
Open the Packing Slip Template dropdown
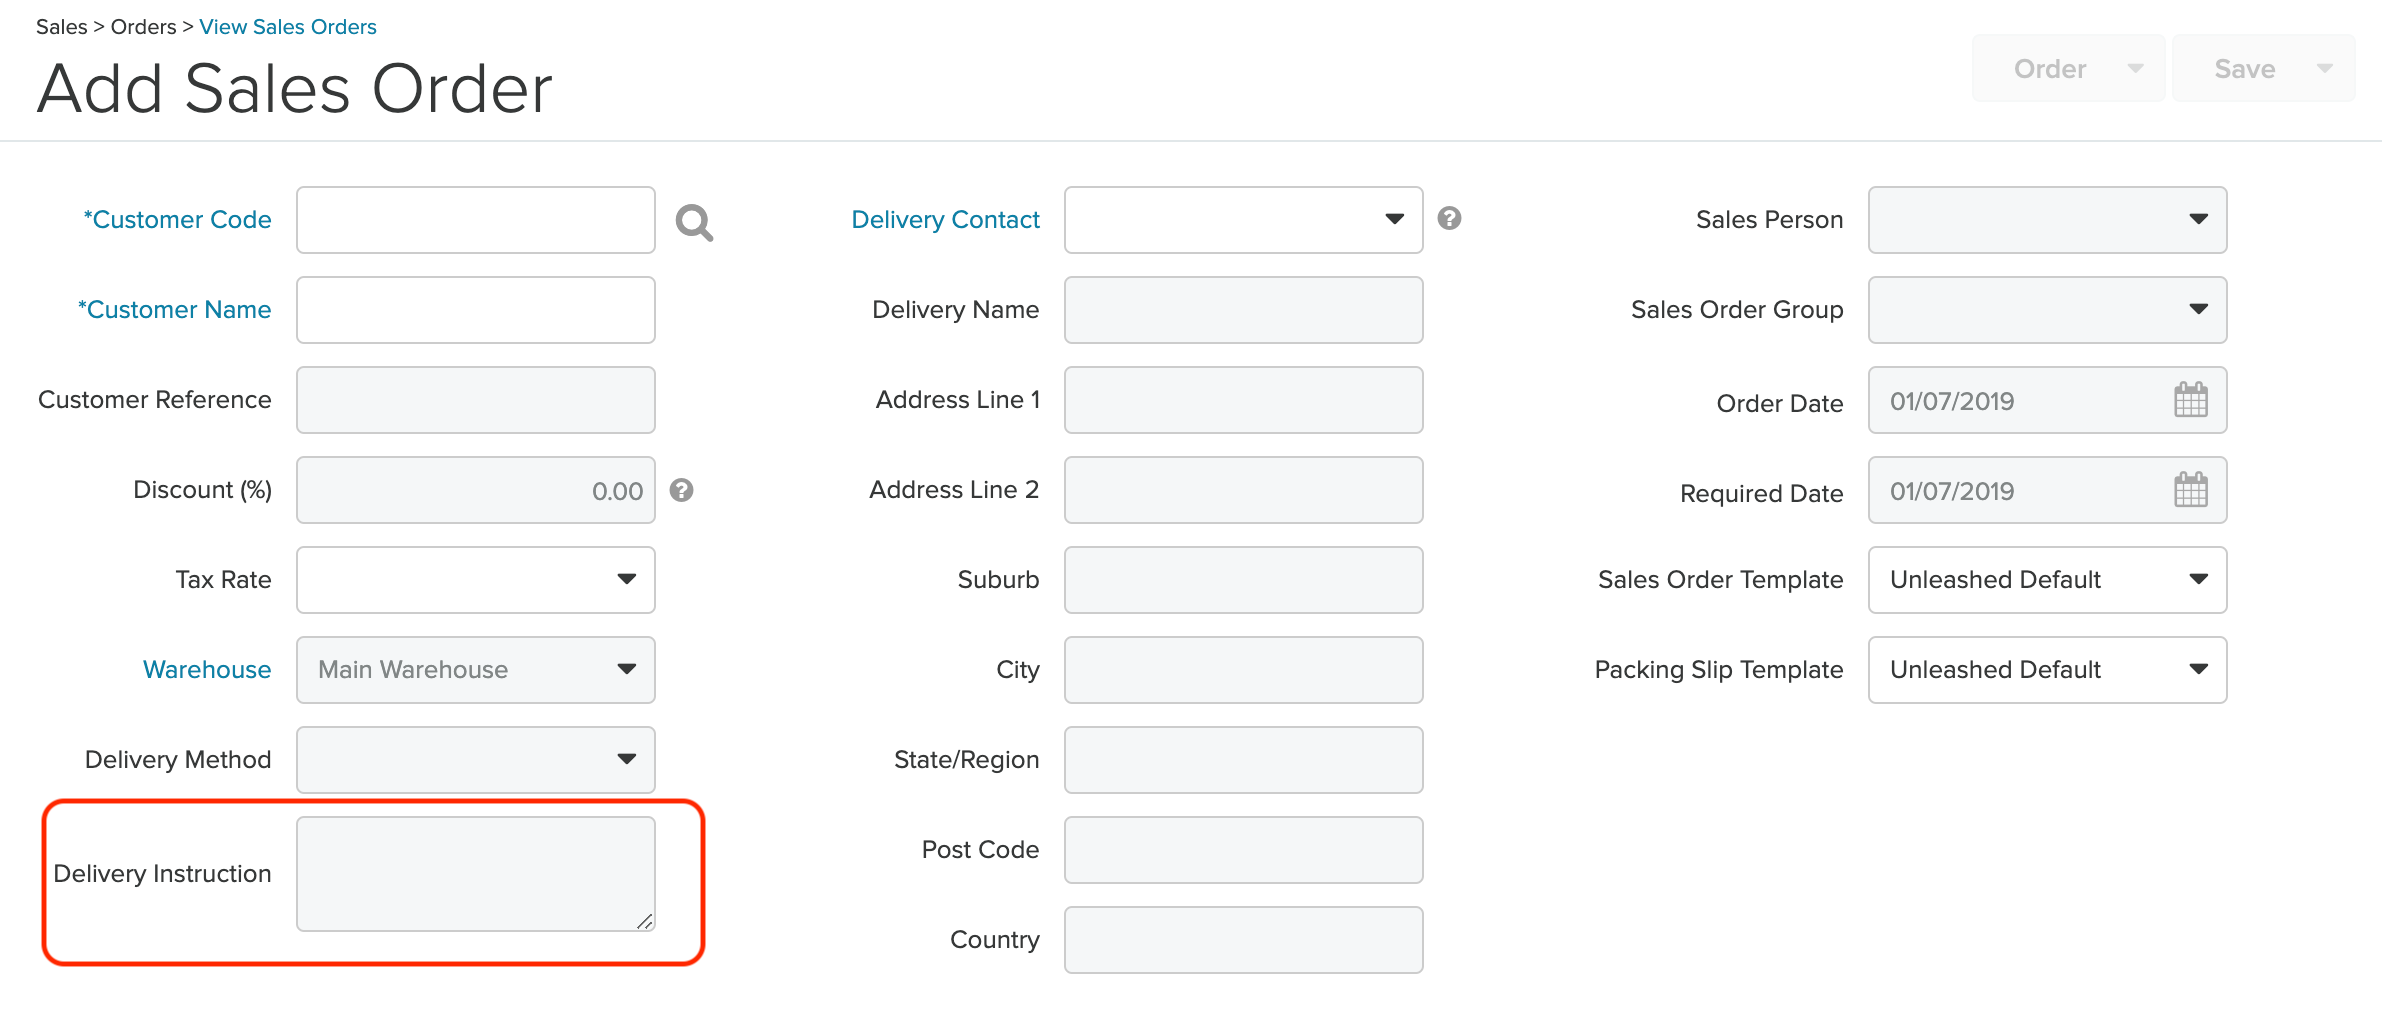pos(2198,669)
